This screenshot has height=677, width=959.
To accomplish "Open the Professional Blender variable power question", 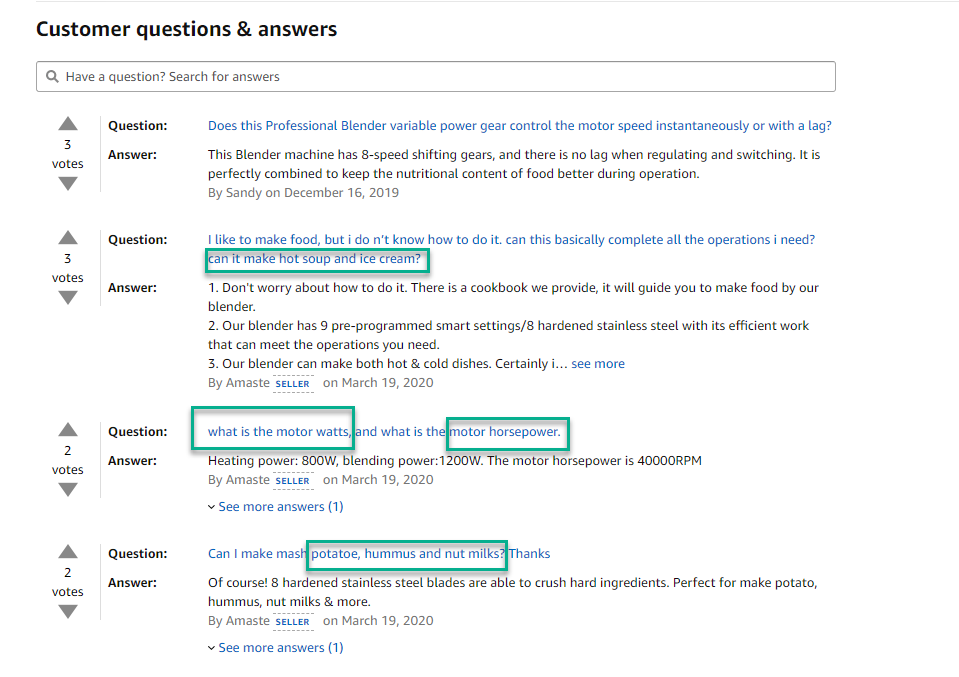I will click(x=519, y=125).
